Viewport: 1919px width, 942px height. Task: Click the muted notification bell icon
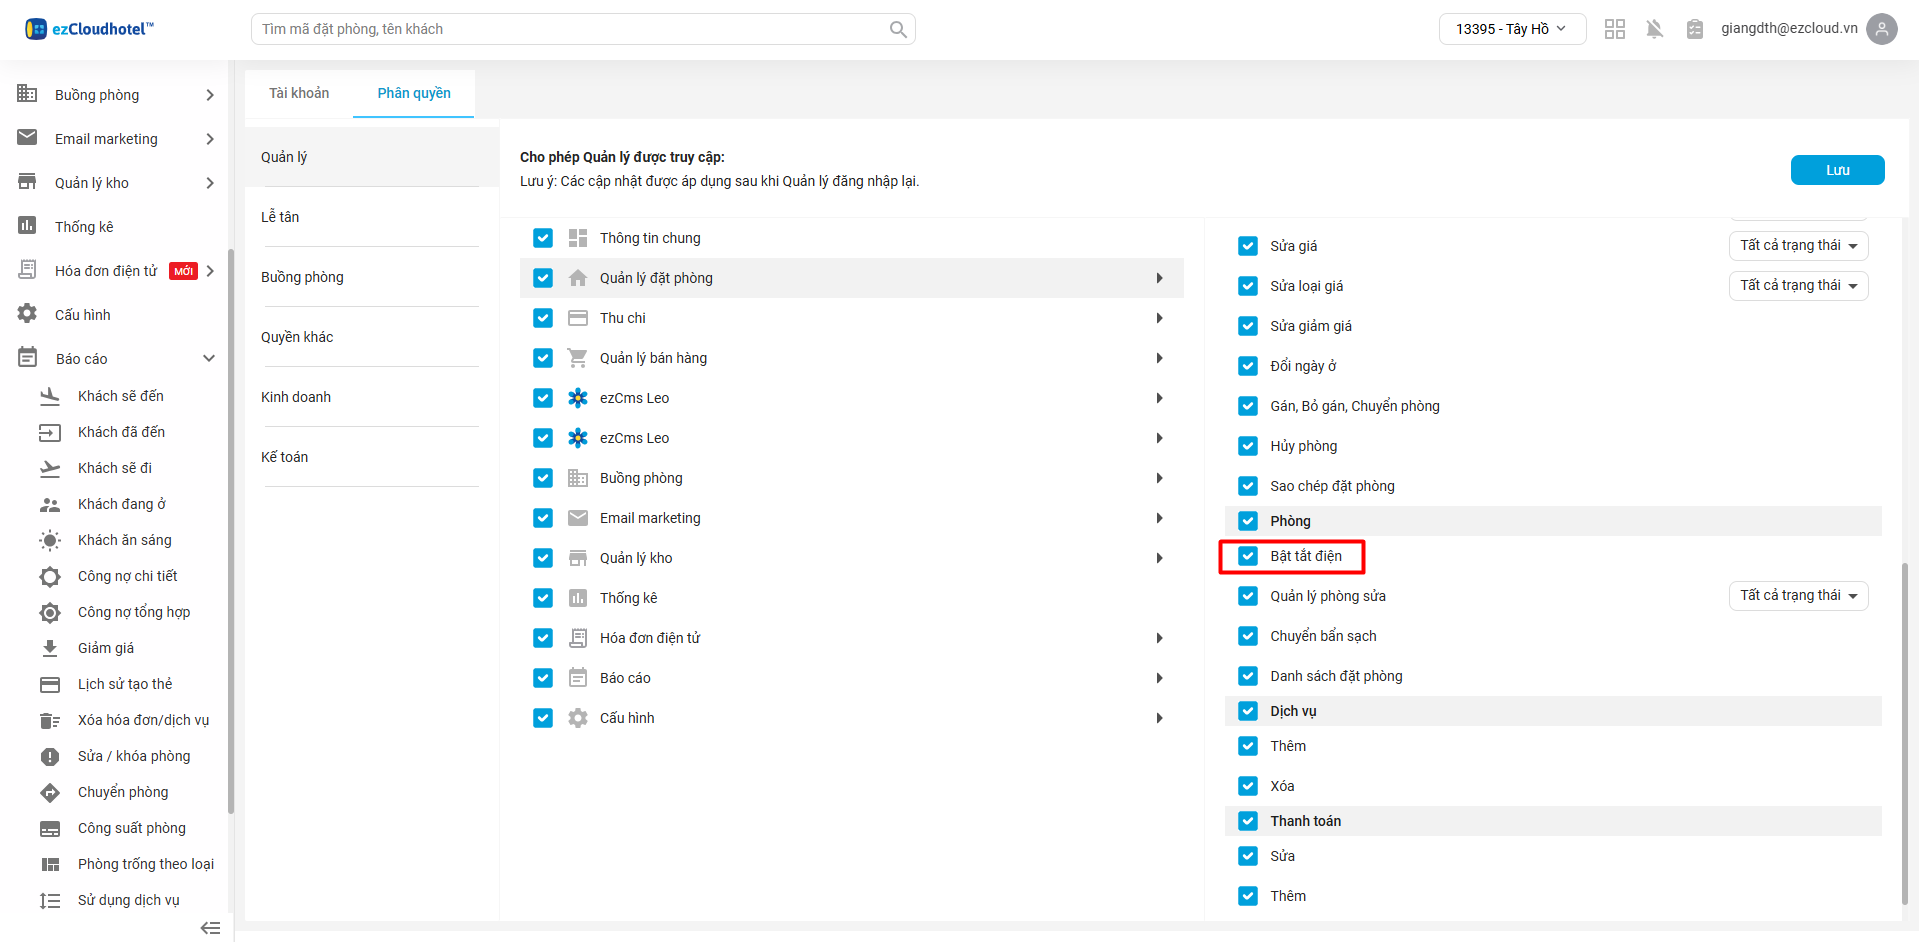click(1654, 29)
